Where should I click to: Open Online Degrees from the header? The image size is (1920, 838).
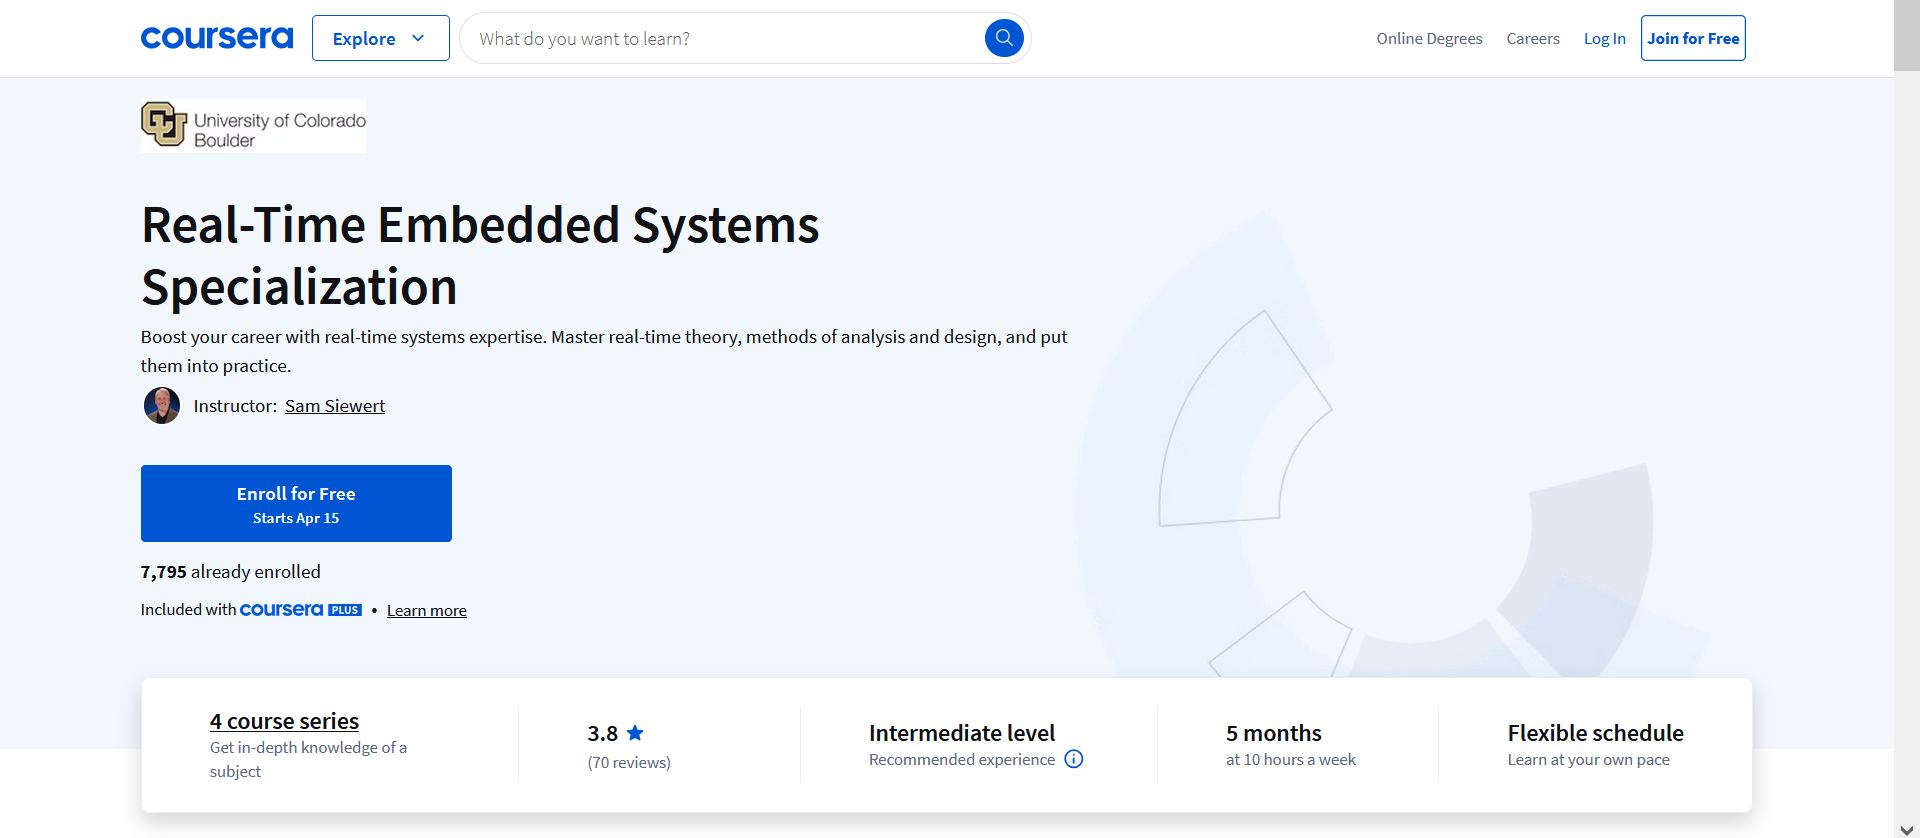pos(1429,38)
